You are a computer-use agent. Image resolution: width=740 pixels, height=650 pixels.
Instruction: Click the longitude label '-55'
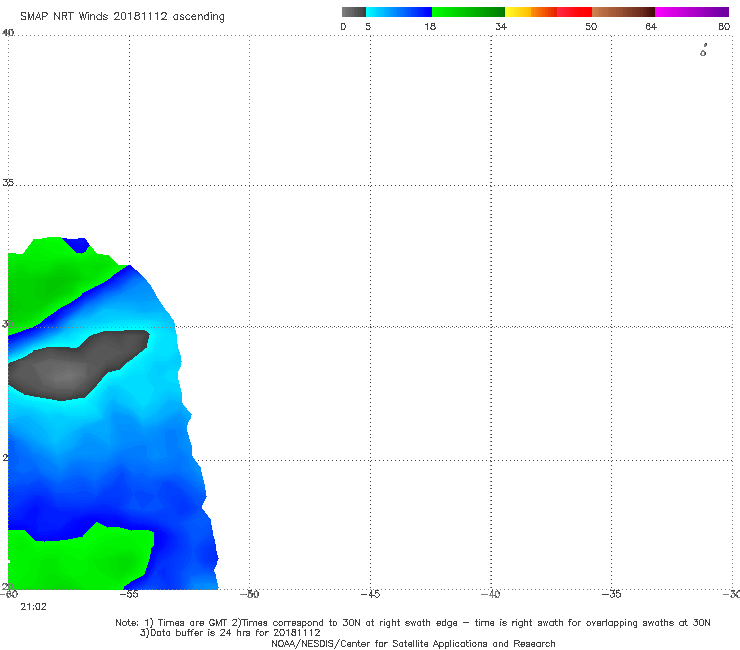[128, 594]
